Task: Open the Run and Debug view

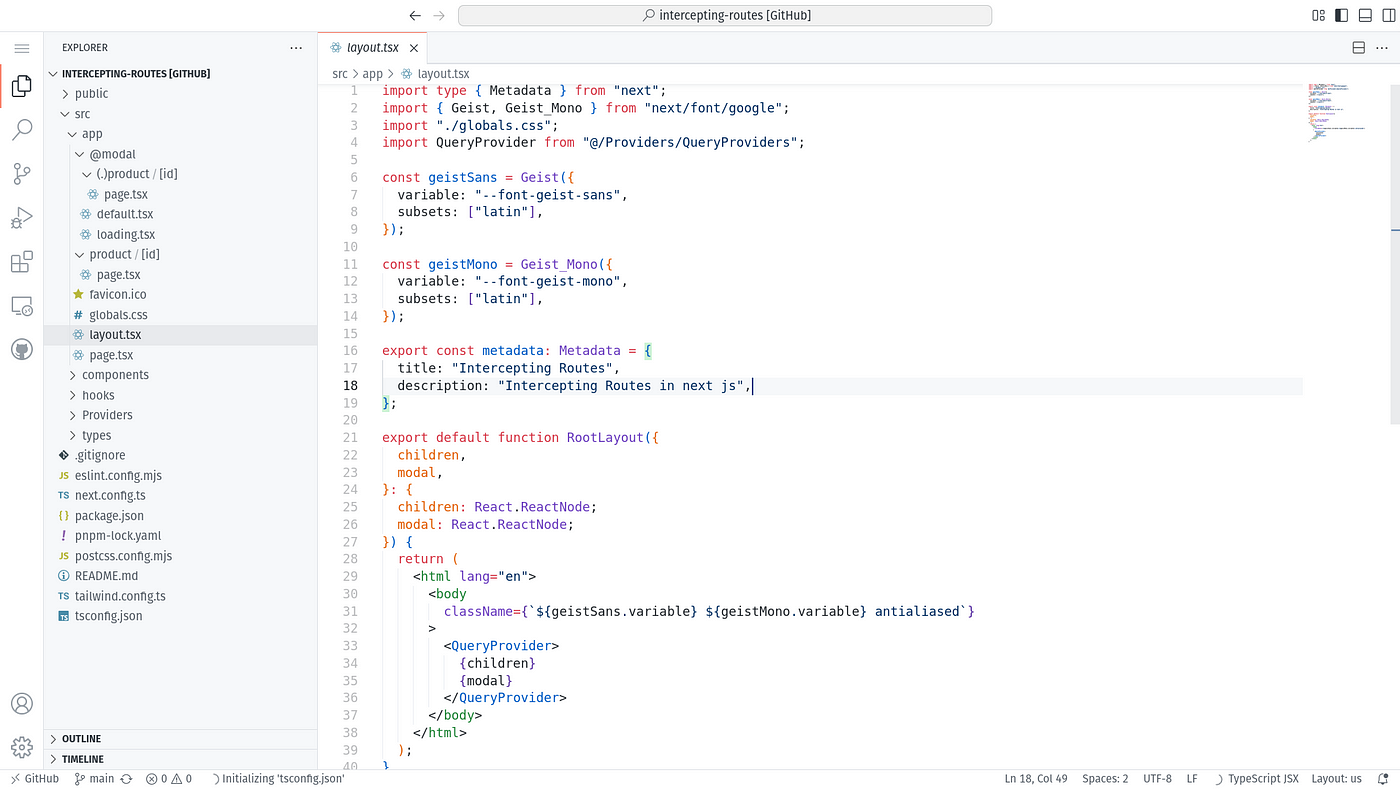Action: [21, 218]
